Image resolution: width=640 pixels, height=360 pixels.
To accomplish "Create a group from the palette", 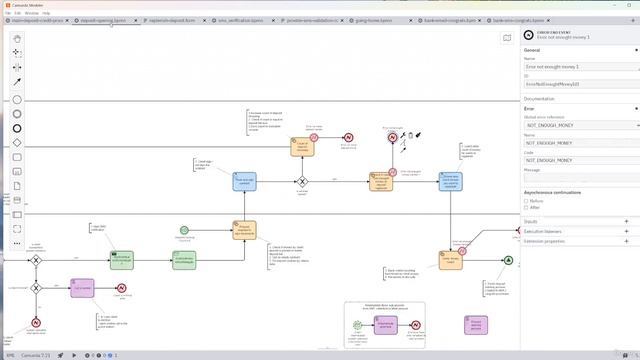I will 17,229.
